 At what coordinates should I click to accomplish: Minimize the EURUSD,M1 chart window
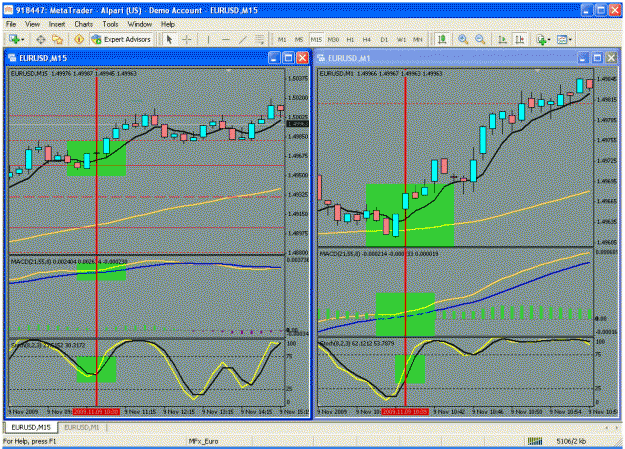pos(583,58)
